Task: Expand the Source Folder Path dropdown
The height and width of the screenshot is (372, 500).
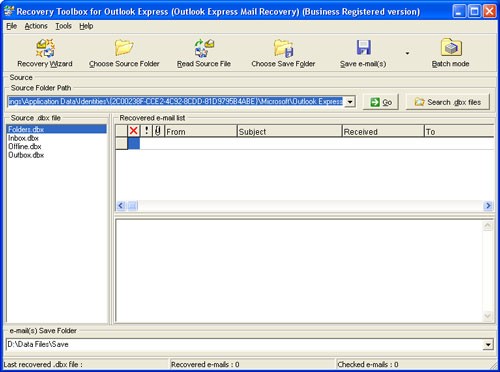Action: tap(350, 101)
